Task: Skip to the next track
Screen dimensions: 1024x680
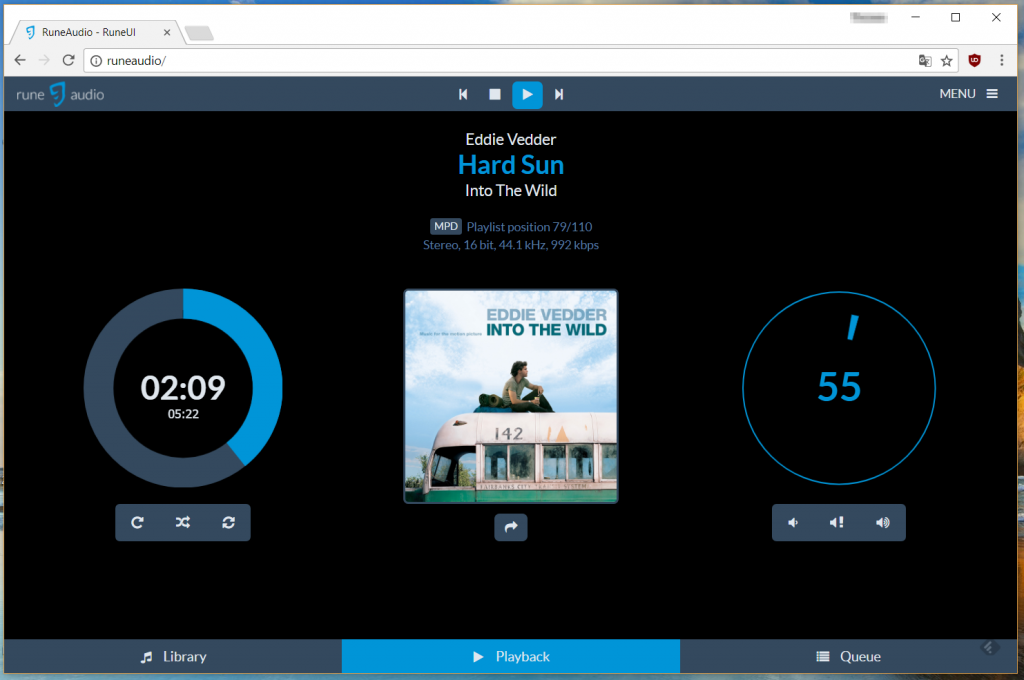Action: [x=559, y=94]
